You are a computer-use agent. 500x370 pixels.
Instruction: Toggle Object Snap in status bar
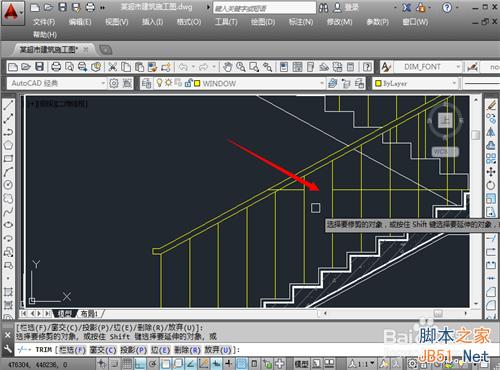point(166,364)
